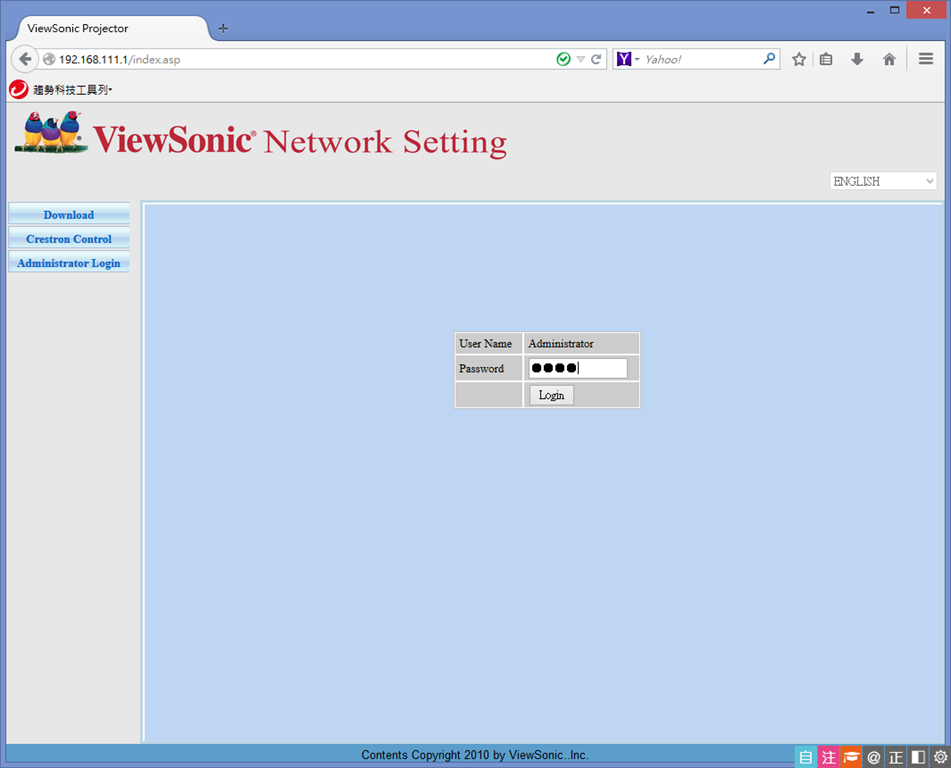The image size is (951, 768).
Task: Minimize the browser window
Action: pos(870,11)
